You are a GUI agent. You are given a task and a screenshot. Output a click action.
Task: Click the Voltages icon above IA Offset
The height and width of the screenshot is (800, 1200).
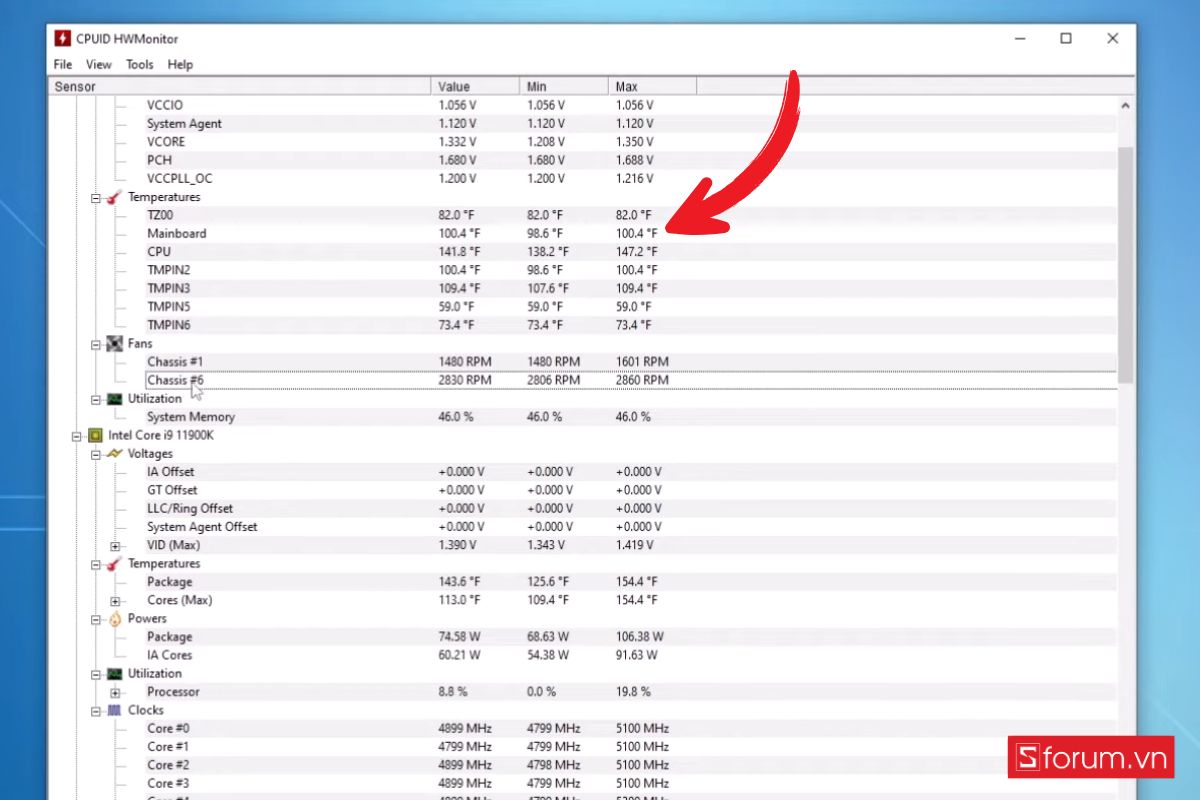tap(115, 454)
